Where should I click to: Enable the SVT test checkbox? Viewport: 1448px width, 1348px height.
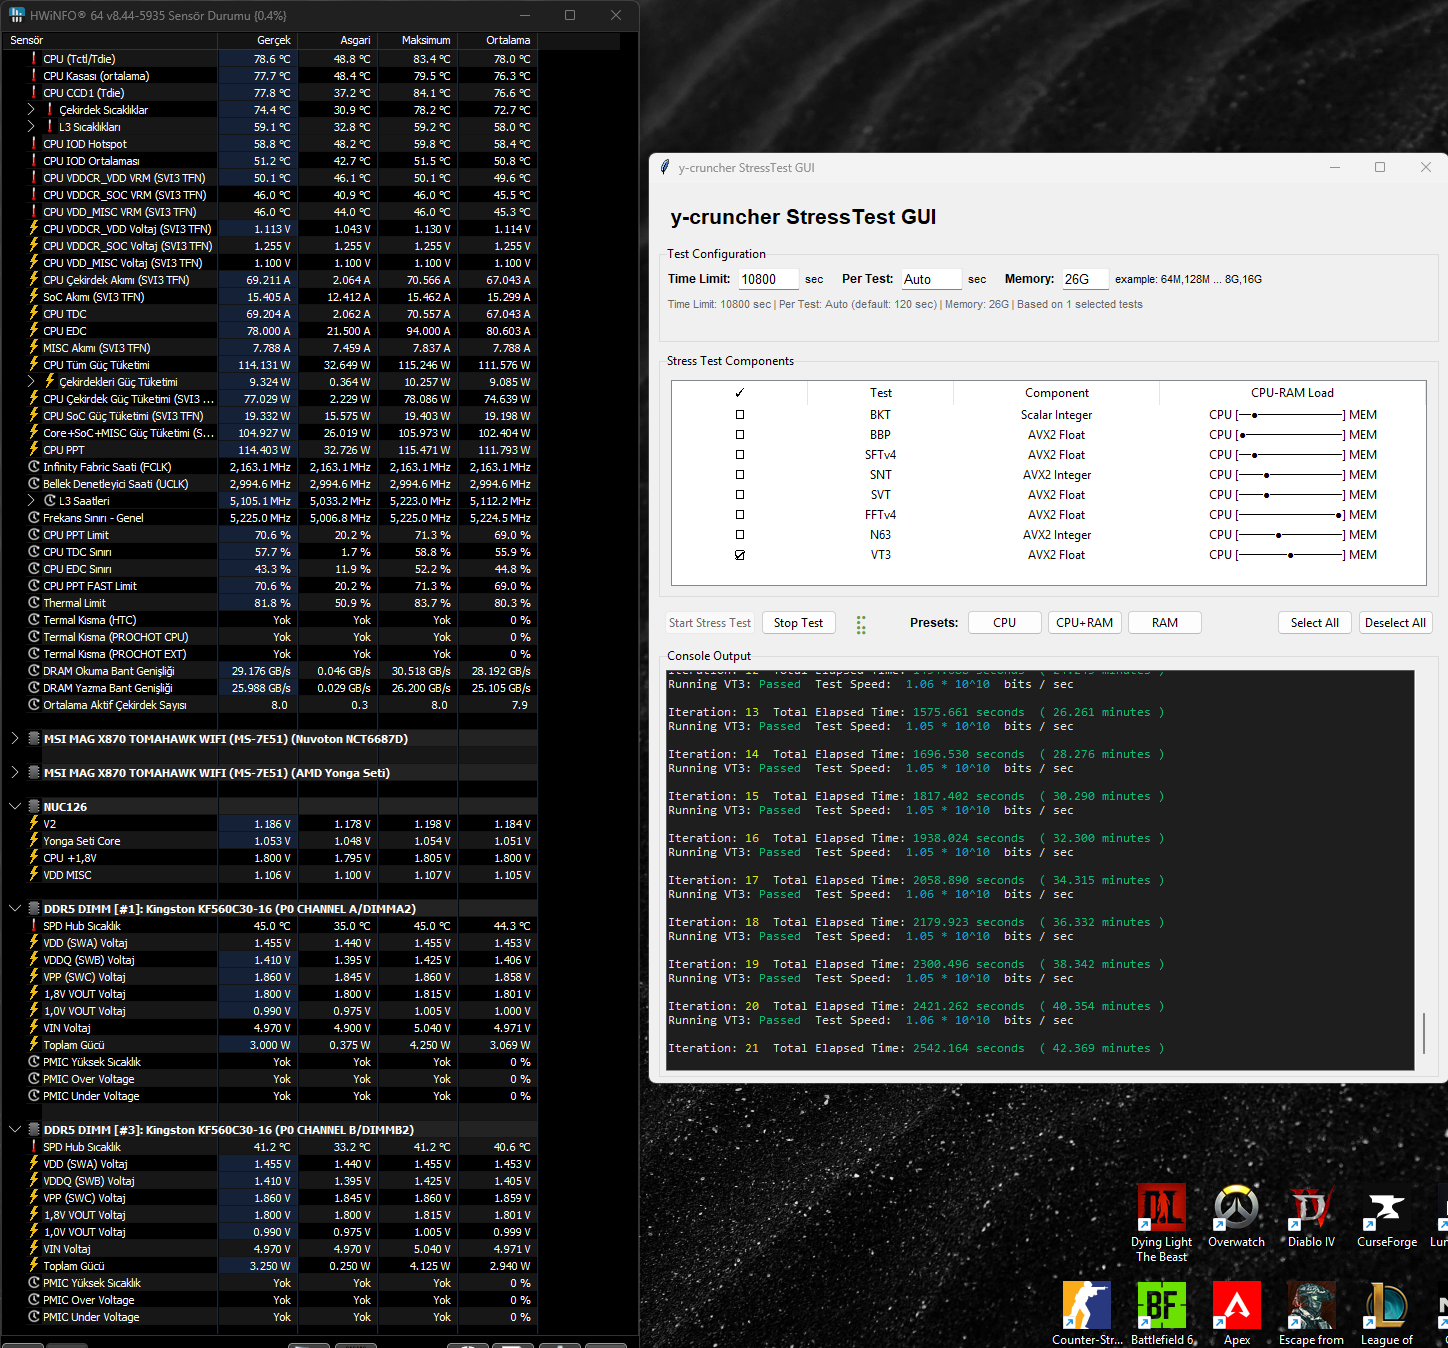pos(740,495)
